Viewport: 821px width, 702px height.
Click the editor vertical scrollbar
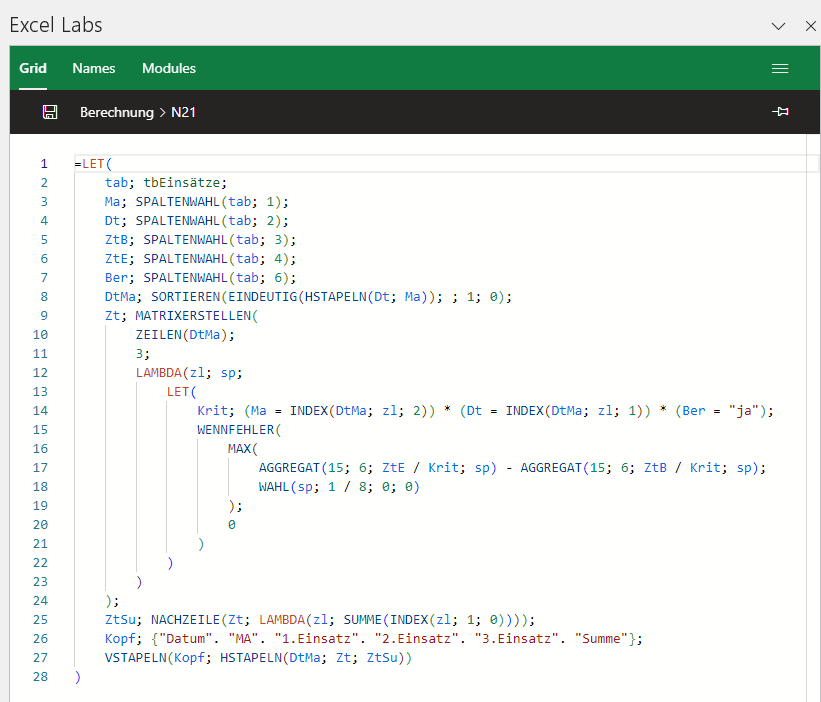(813, 418)
